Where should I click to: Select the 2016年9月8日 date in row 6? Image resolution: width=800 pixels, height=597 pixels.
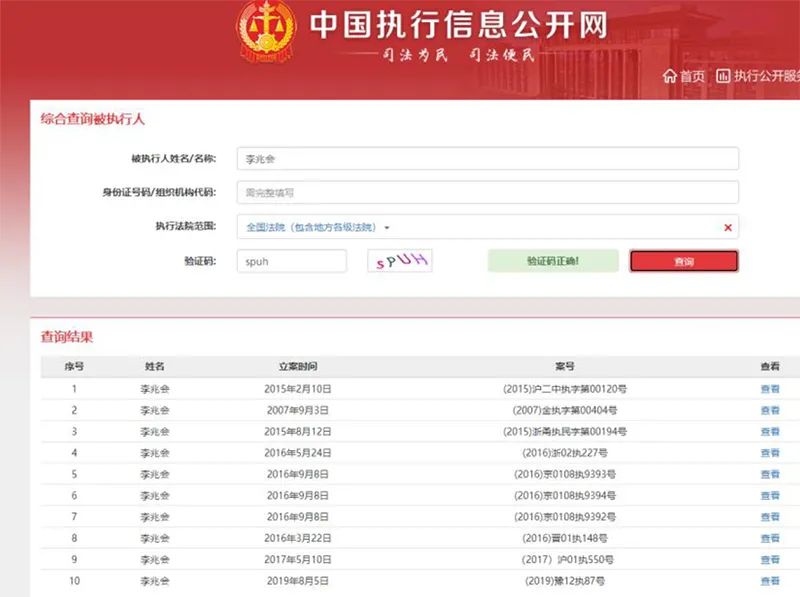pyautogui.click(x=298, y=495)
